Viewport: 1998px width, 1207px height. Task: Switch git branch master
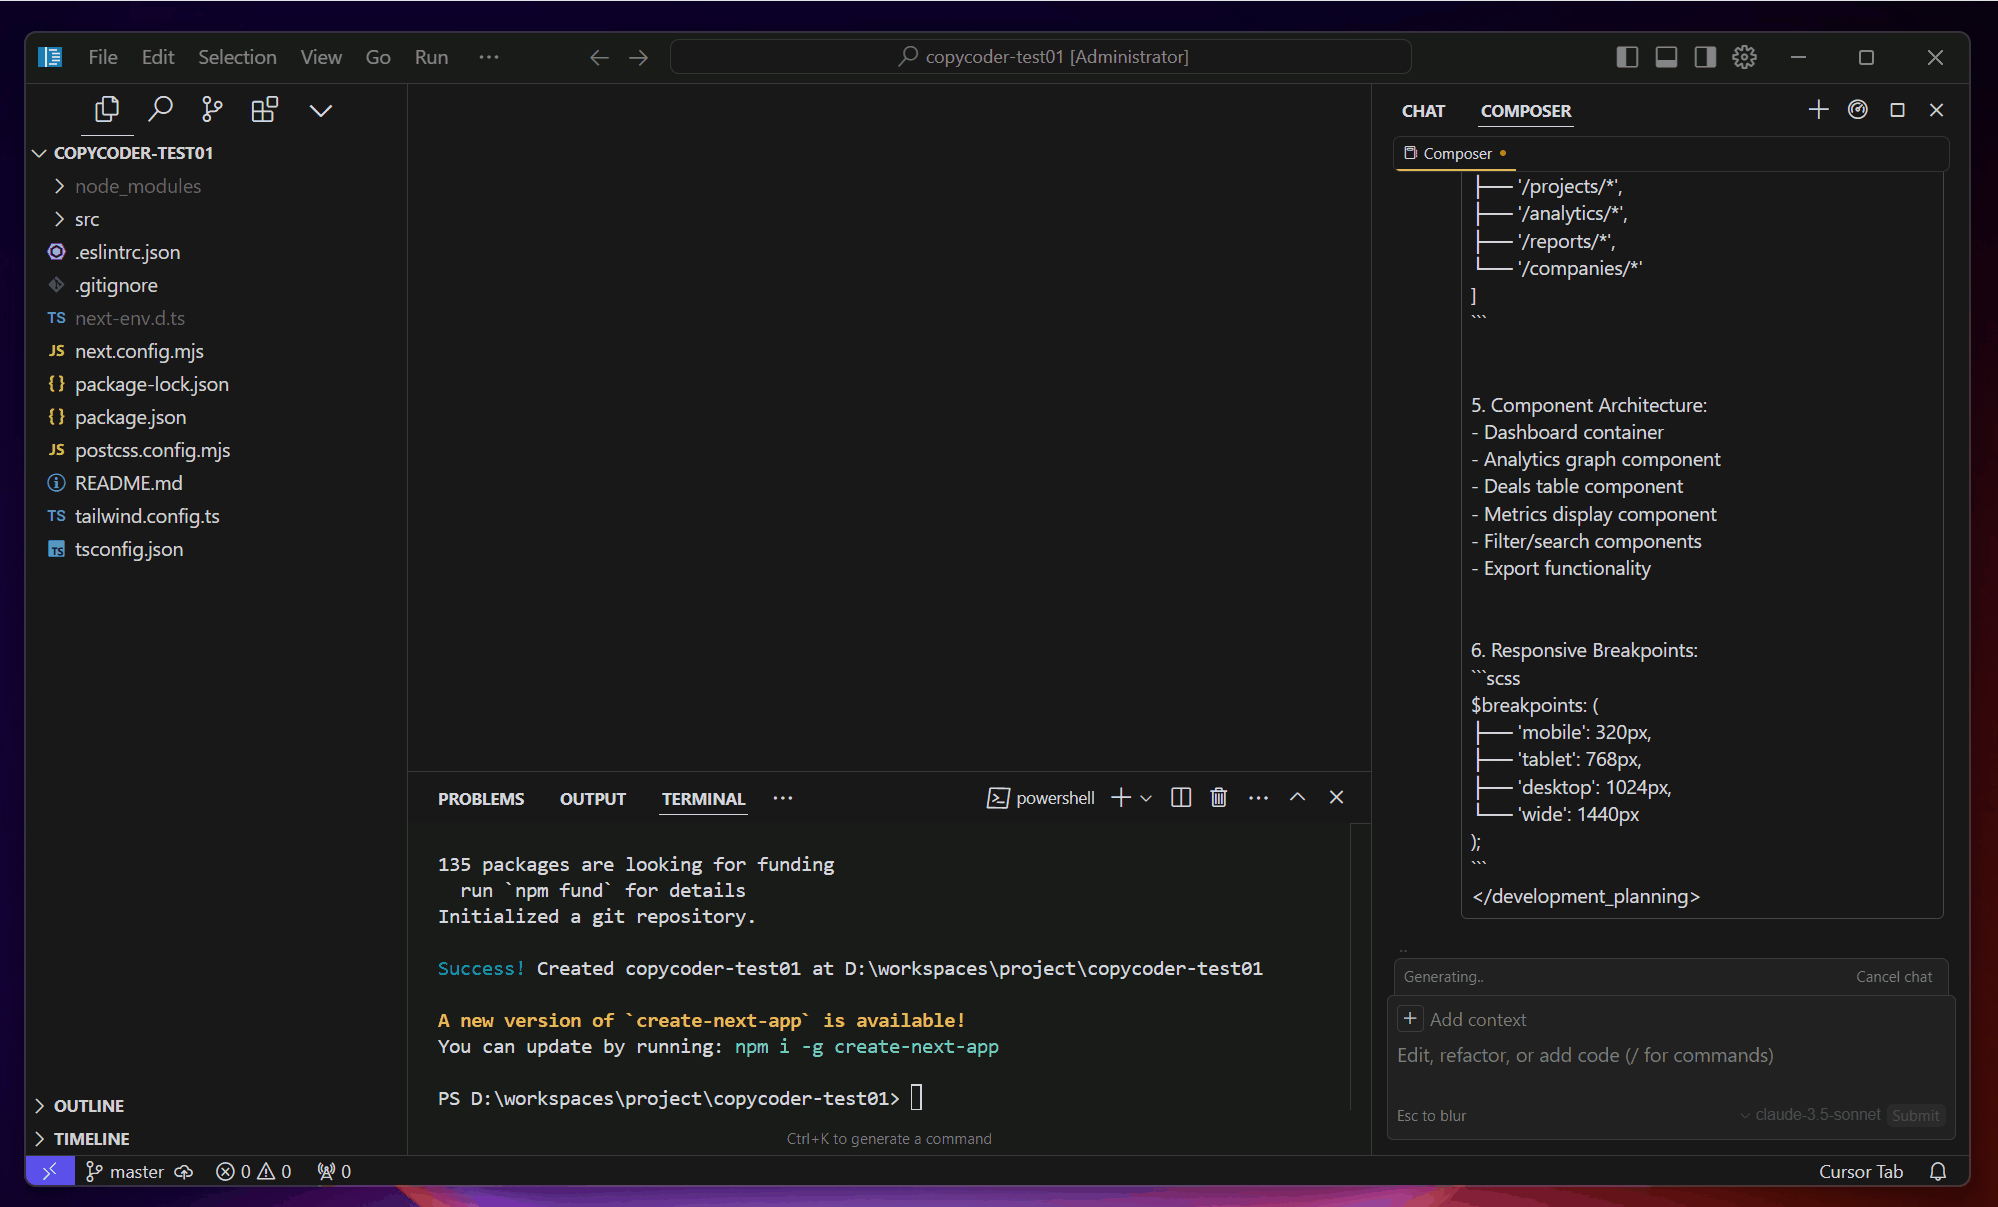pos(125,1171)
